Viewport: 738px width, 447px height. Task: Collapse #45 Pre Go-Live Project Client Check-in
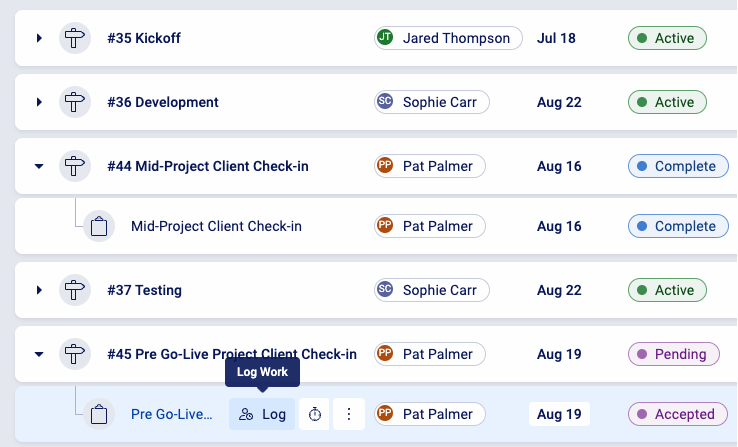39,353
